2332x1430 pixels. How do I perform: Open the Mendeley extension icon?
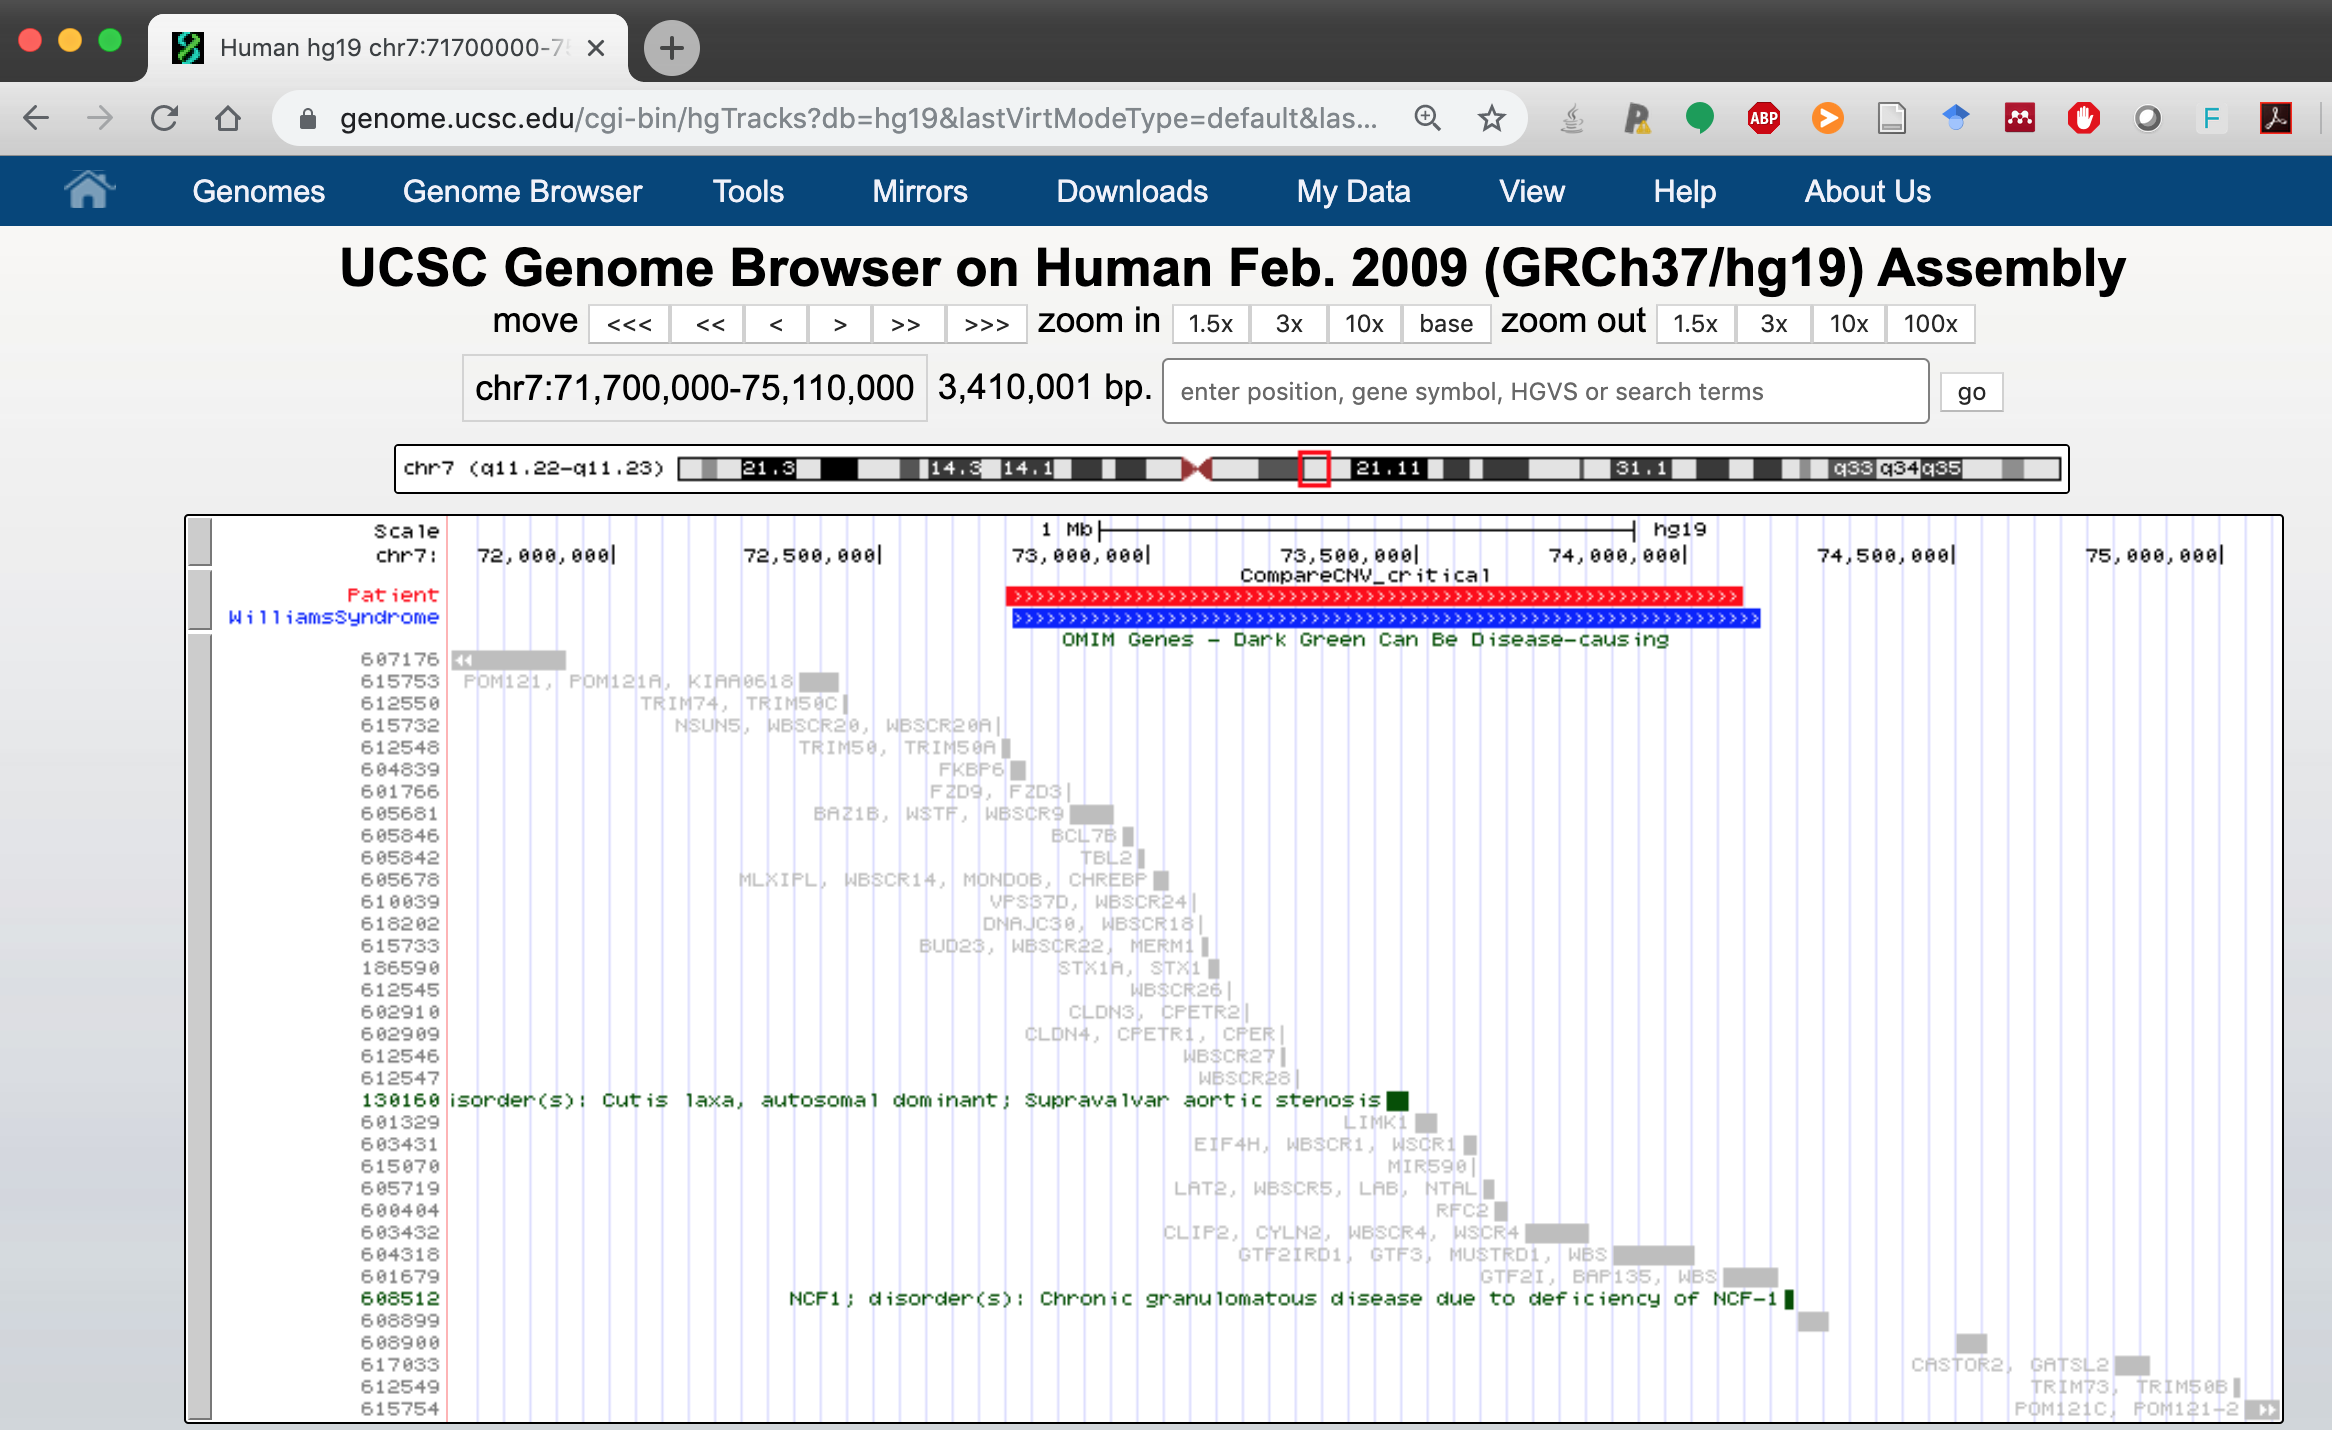tap(2019, 119)
